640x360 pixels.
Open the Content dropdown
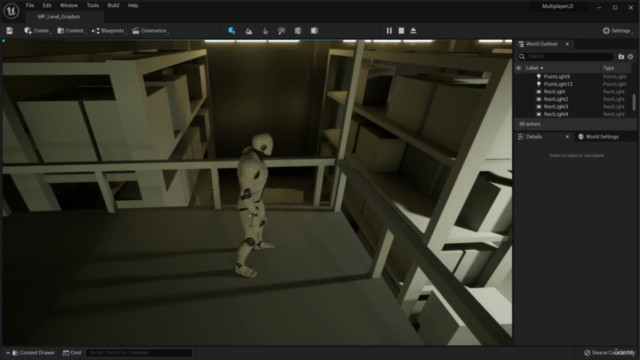click(71, 31)
